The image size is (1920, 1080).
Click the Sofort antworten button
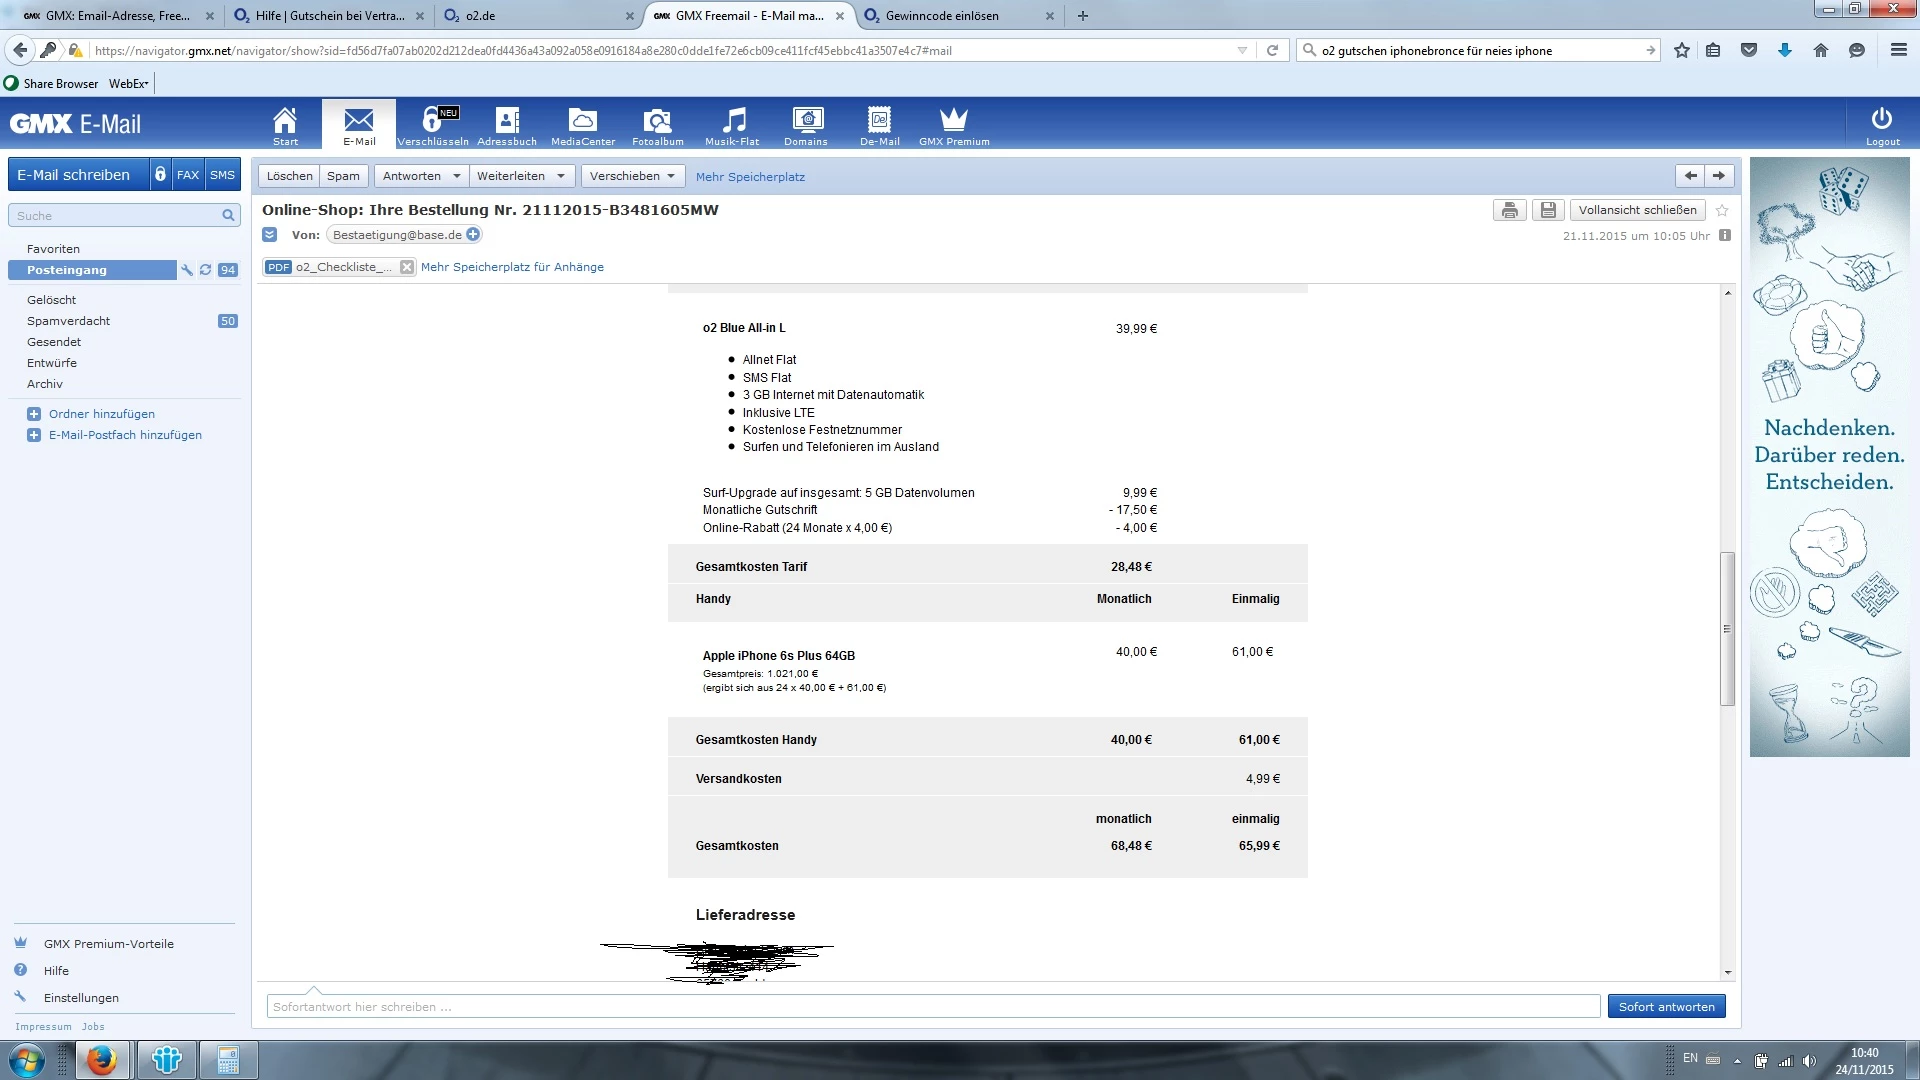pyautogui.click(x=1666, y=1007)
